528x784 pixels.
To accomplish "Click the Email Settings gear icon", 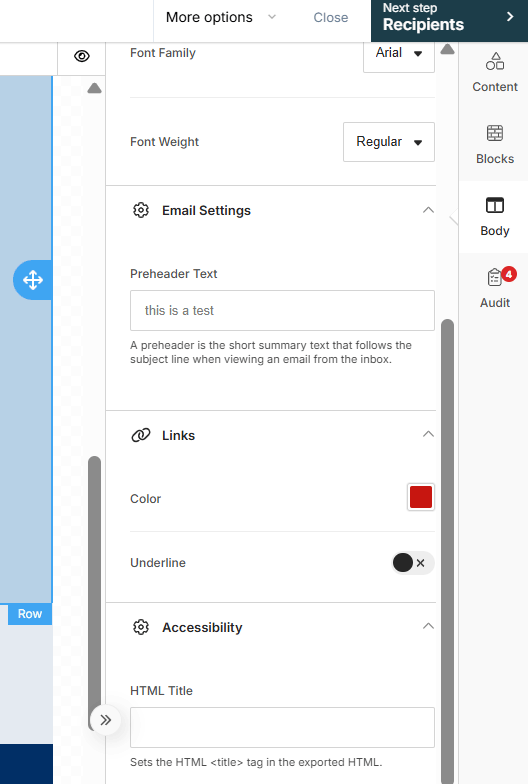I will [x=141, y=210].
